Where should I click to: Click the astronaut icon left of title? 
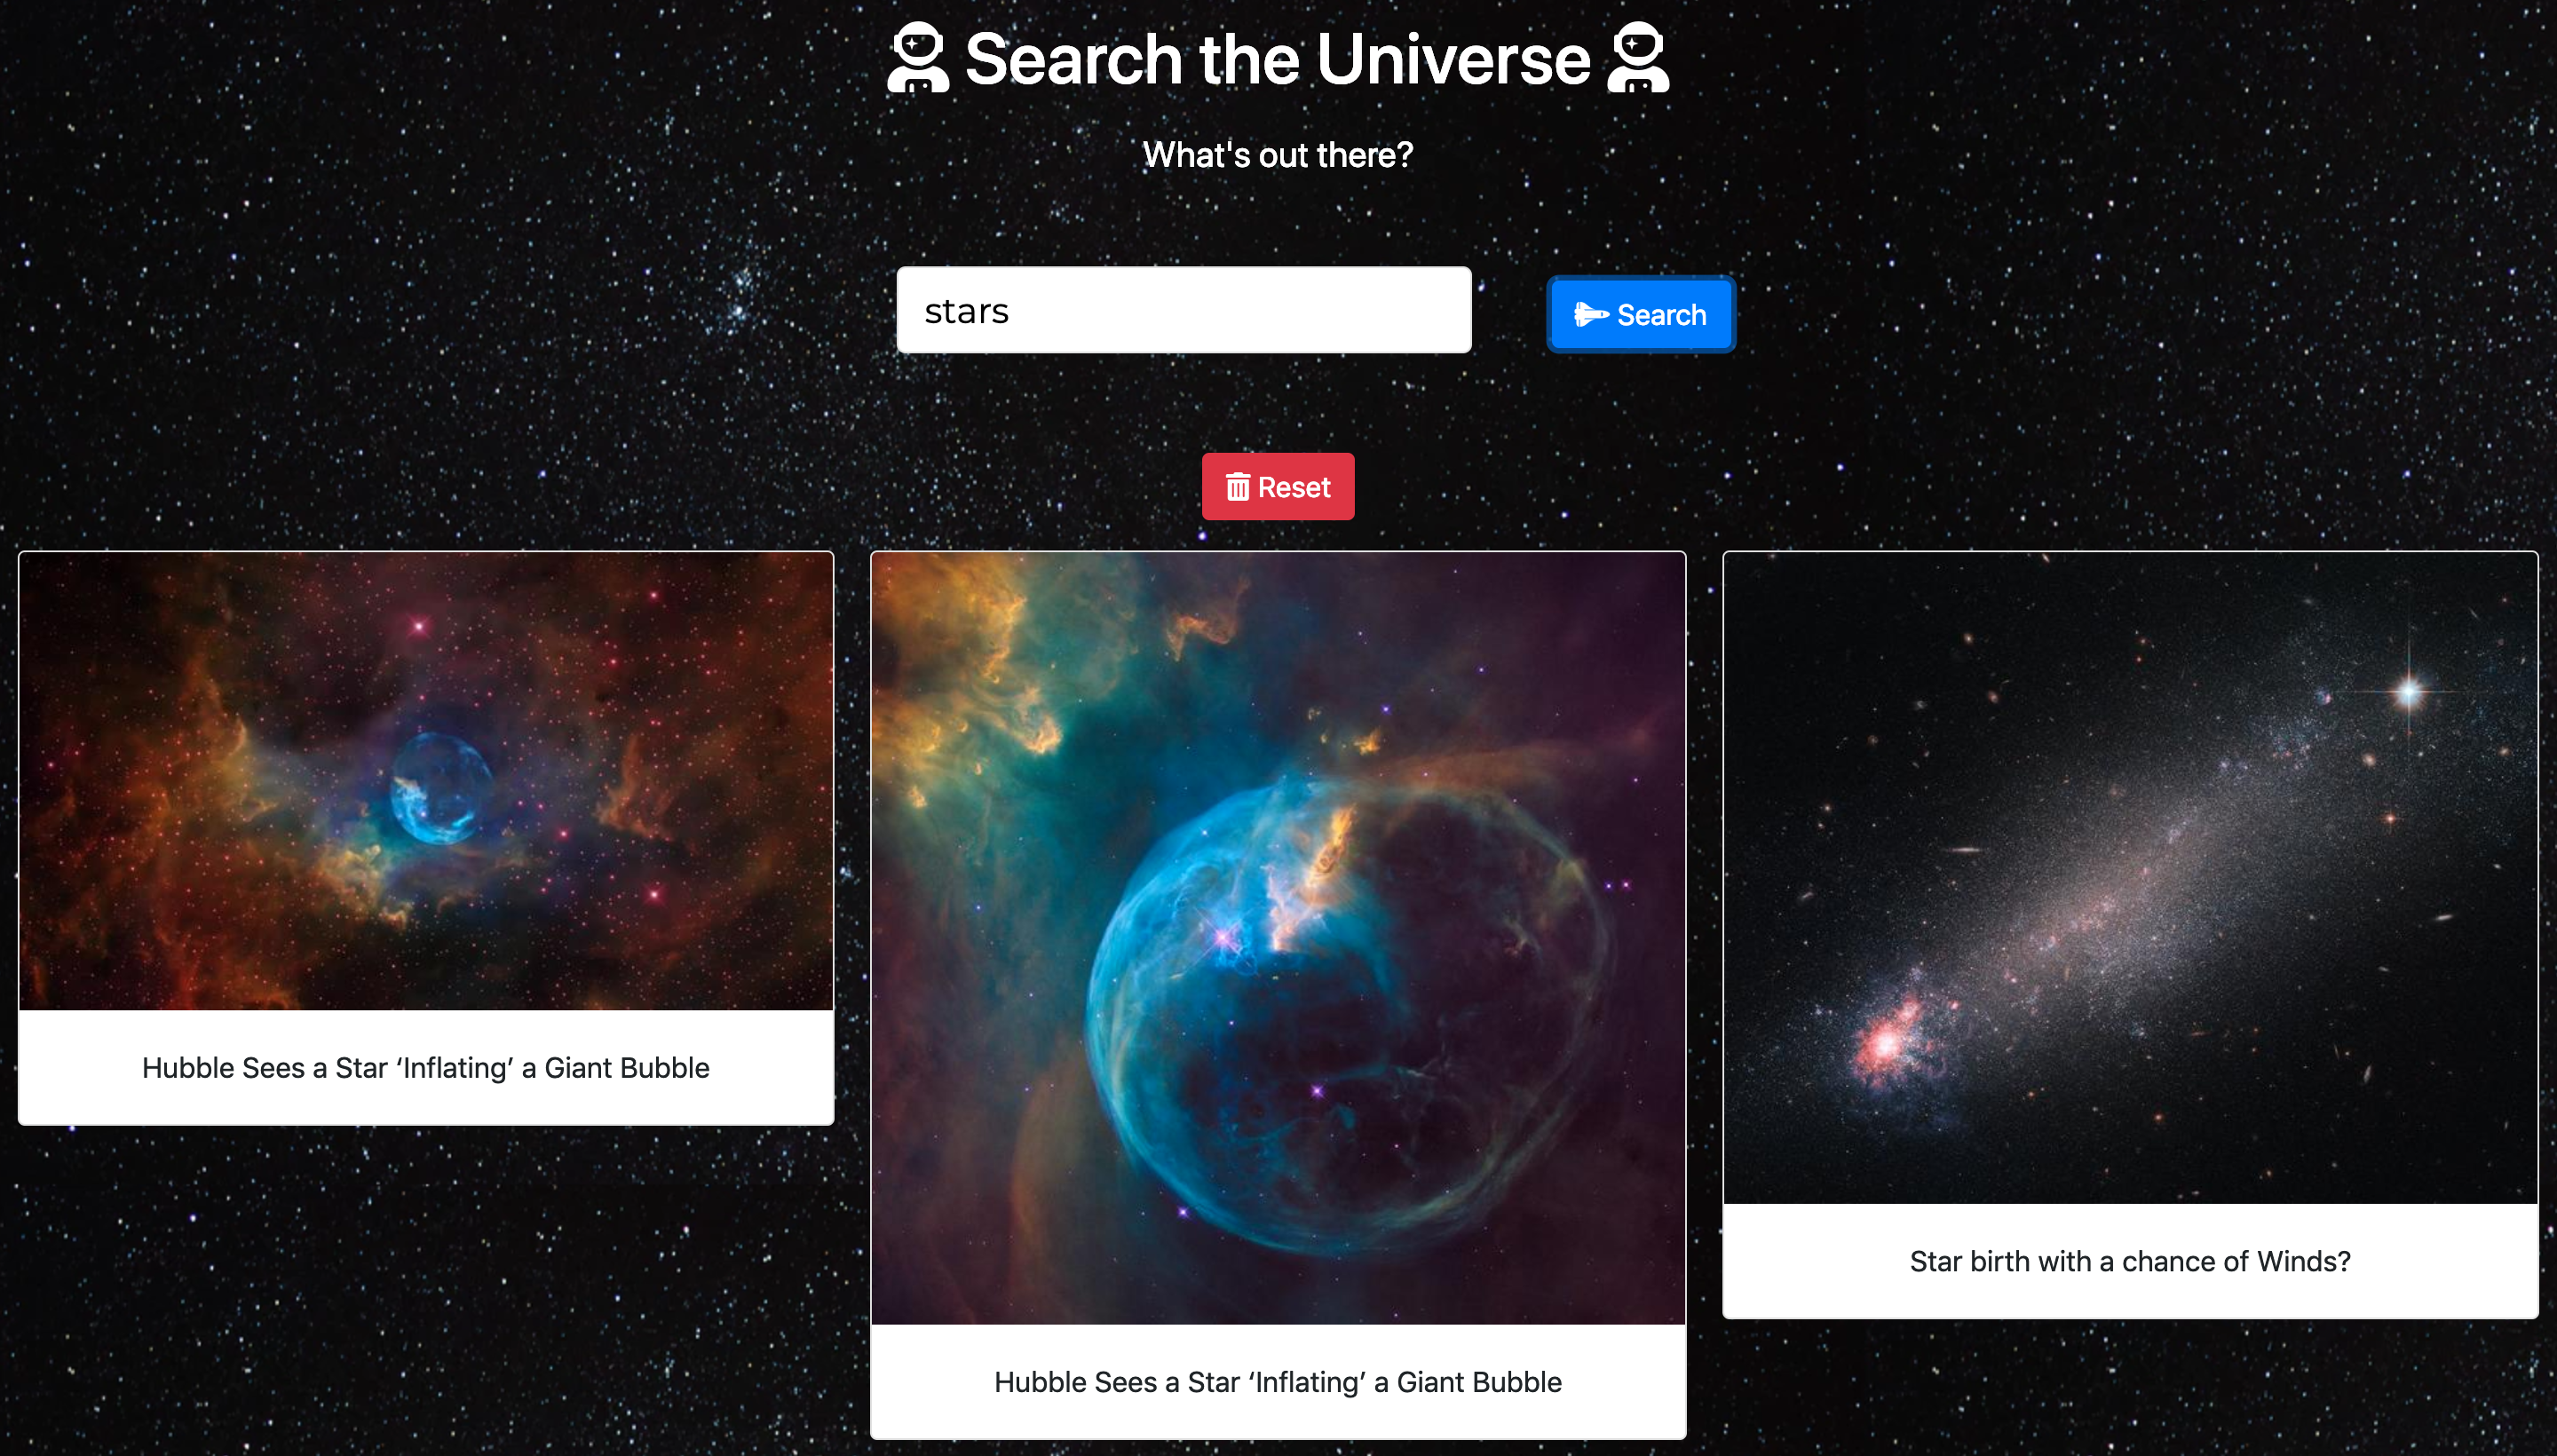pyautogui.click(x=917, y=57)
